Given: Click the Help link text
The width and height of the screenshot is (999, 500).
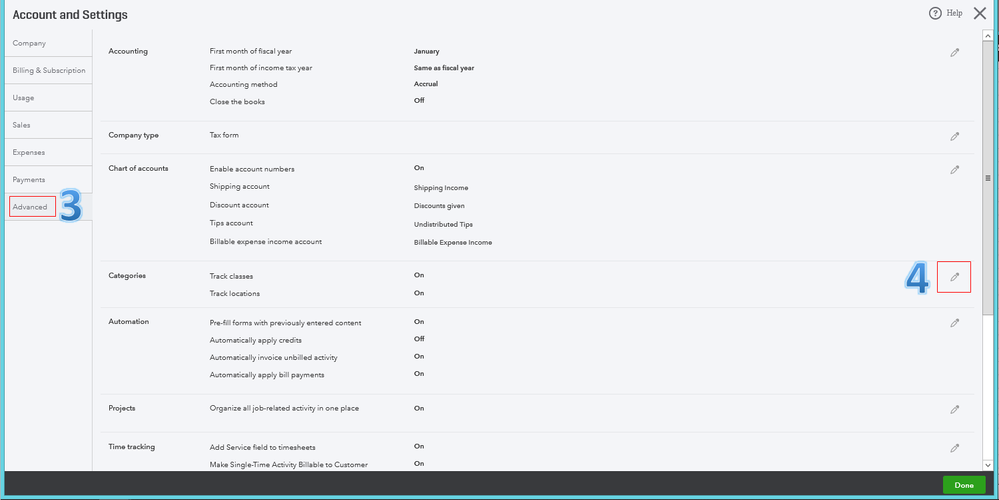Looking at the screenshot, I should click(x=954, y=13).
